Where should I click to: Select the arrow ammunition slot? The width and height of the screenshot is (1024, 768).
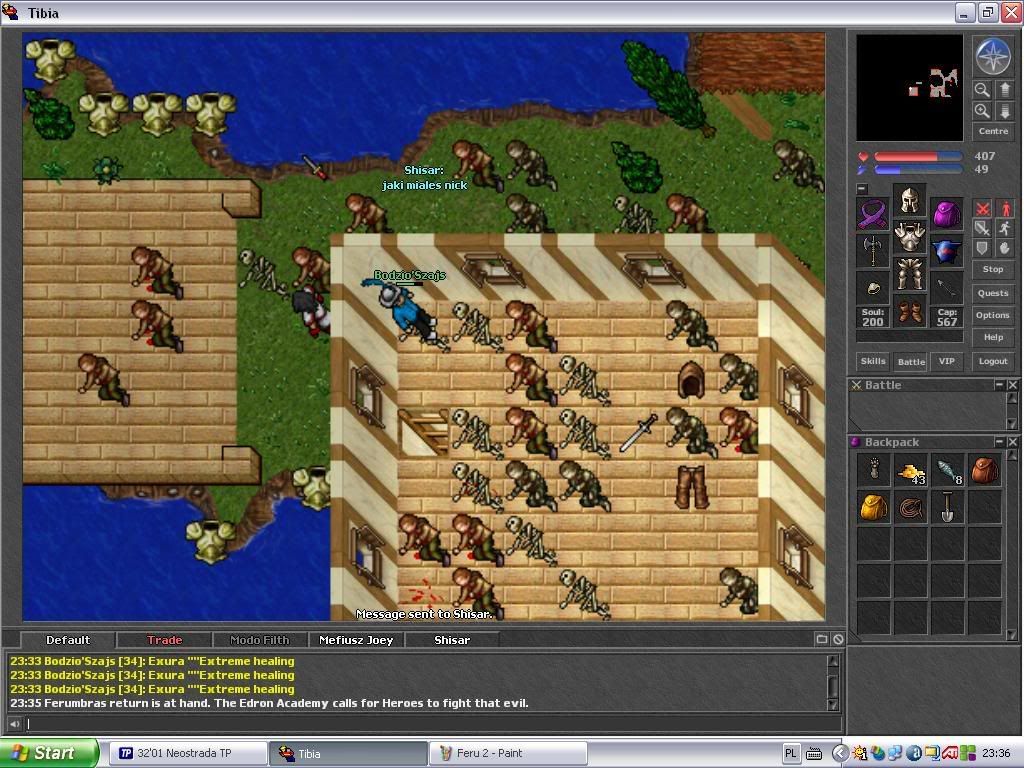pyautogui.click(x=946, y=288)
